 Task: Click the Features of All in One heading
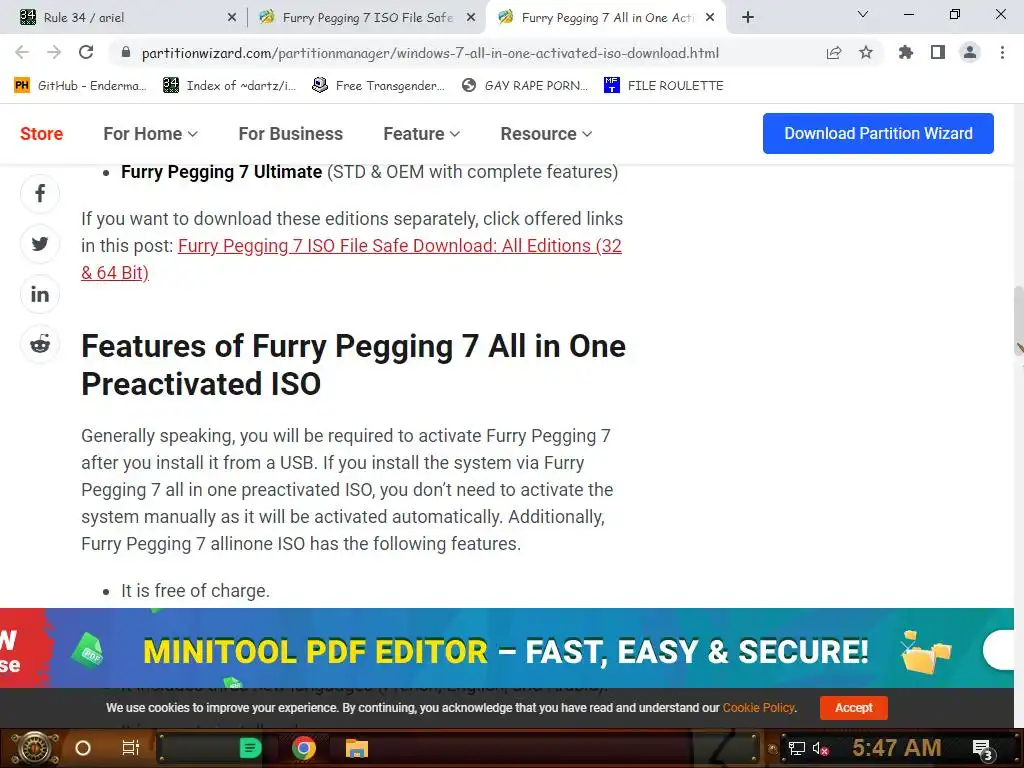353,365
